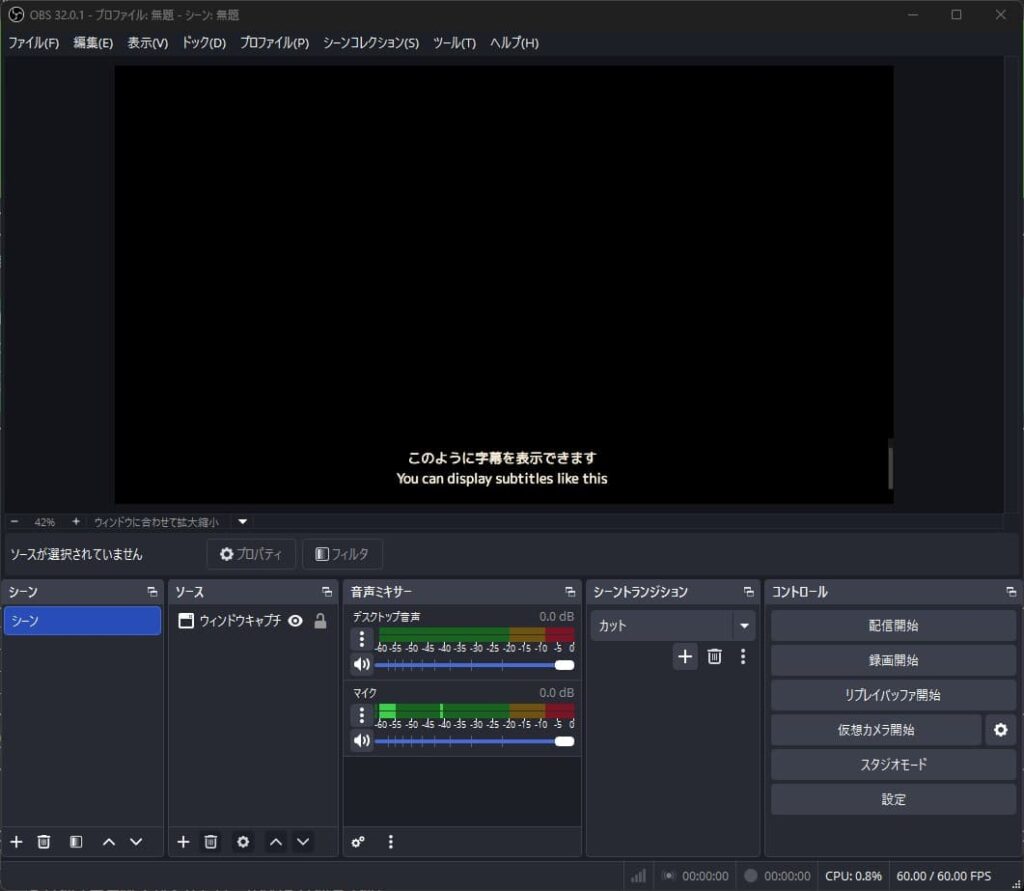
Task: Mute the マイク audio channel
Action: 361,741
